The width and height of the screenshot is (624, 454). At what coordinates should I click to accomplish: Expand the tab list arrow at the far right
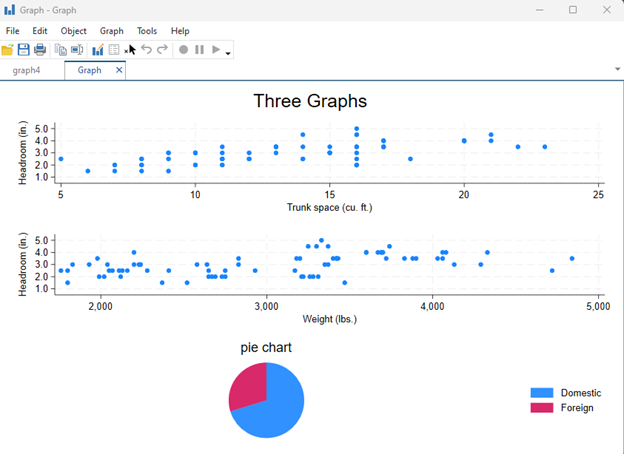pyautogui.click(x=618, y=69)
